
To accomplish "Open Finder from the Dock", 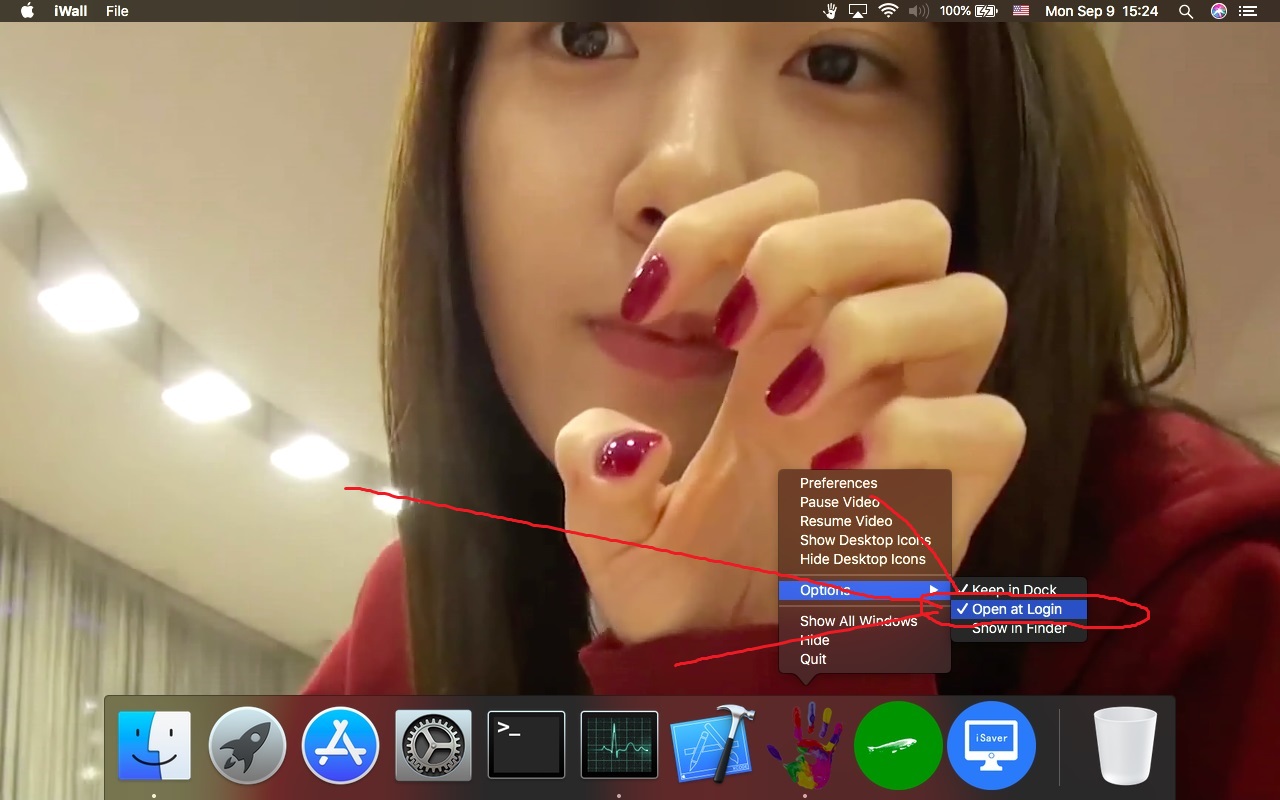I will coord(154,745).
